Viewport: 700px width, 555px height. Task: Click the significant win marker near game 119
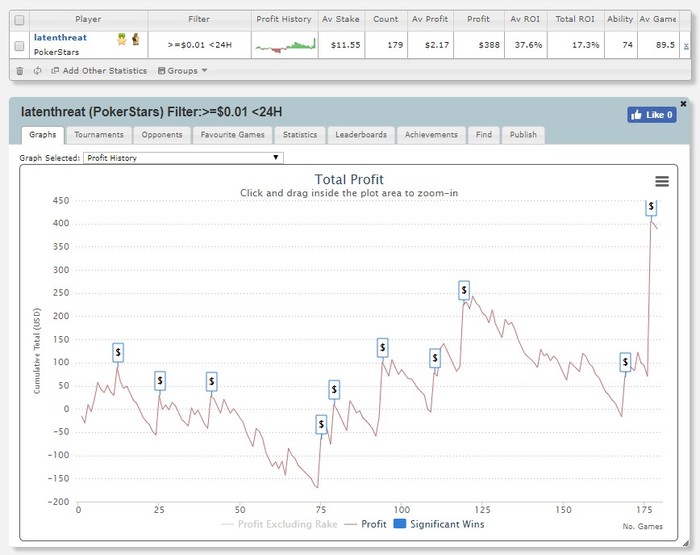coord(464,290)
